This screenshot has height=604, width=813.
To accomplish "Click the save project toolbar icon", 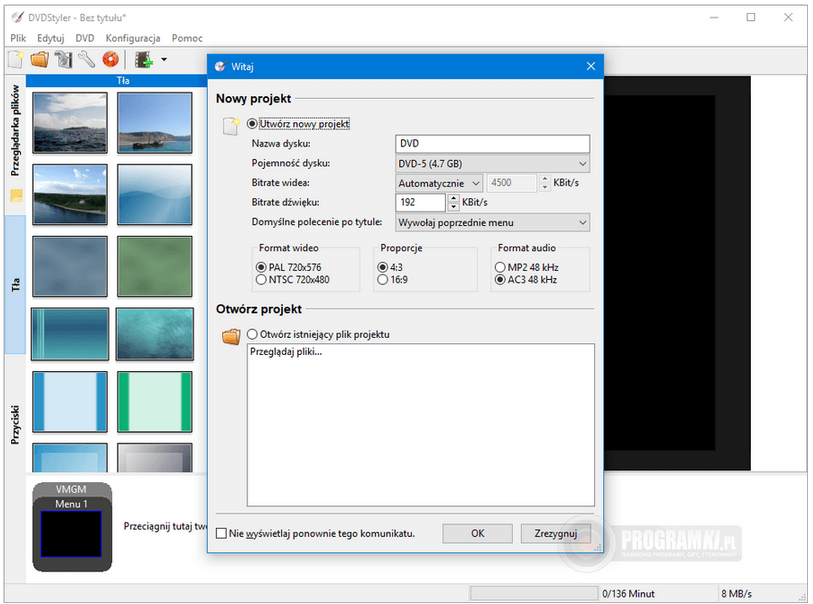I will coord(63,60).
